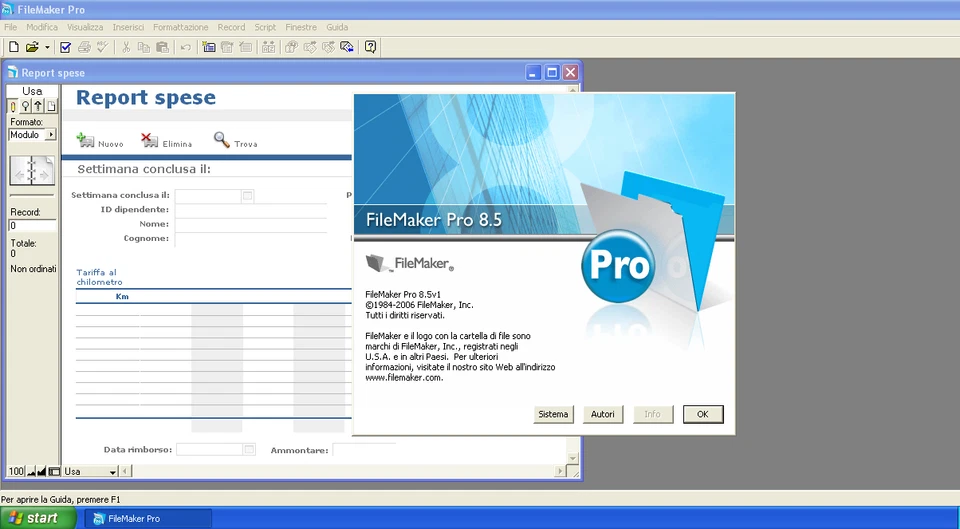
Task: Click the Sistema button in About dialog
Action: (553, 415)
